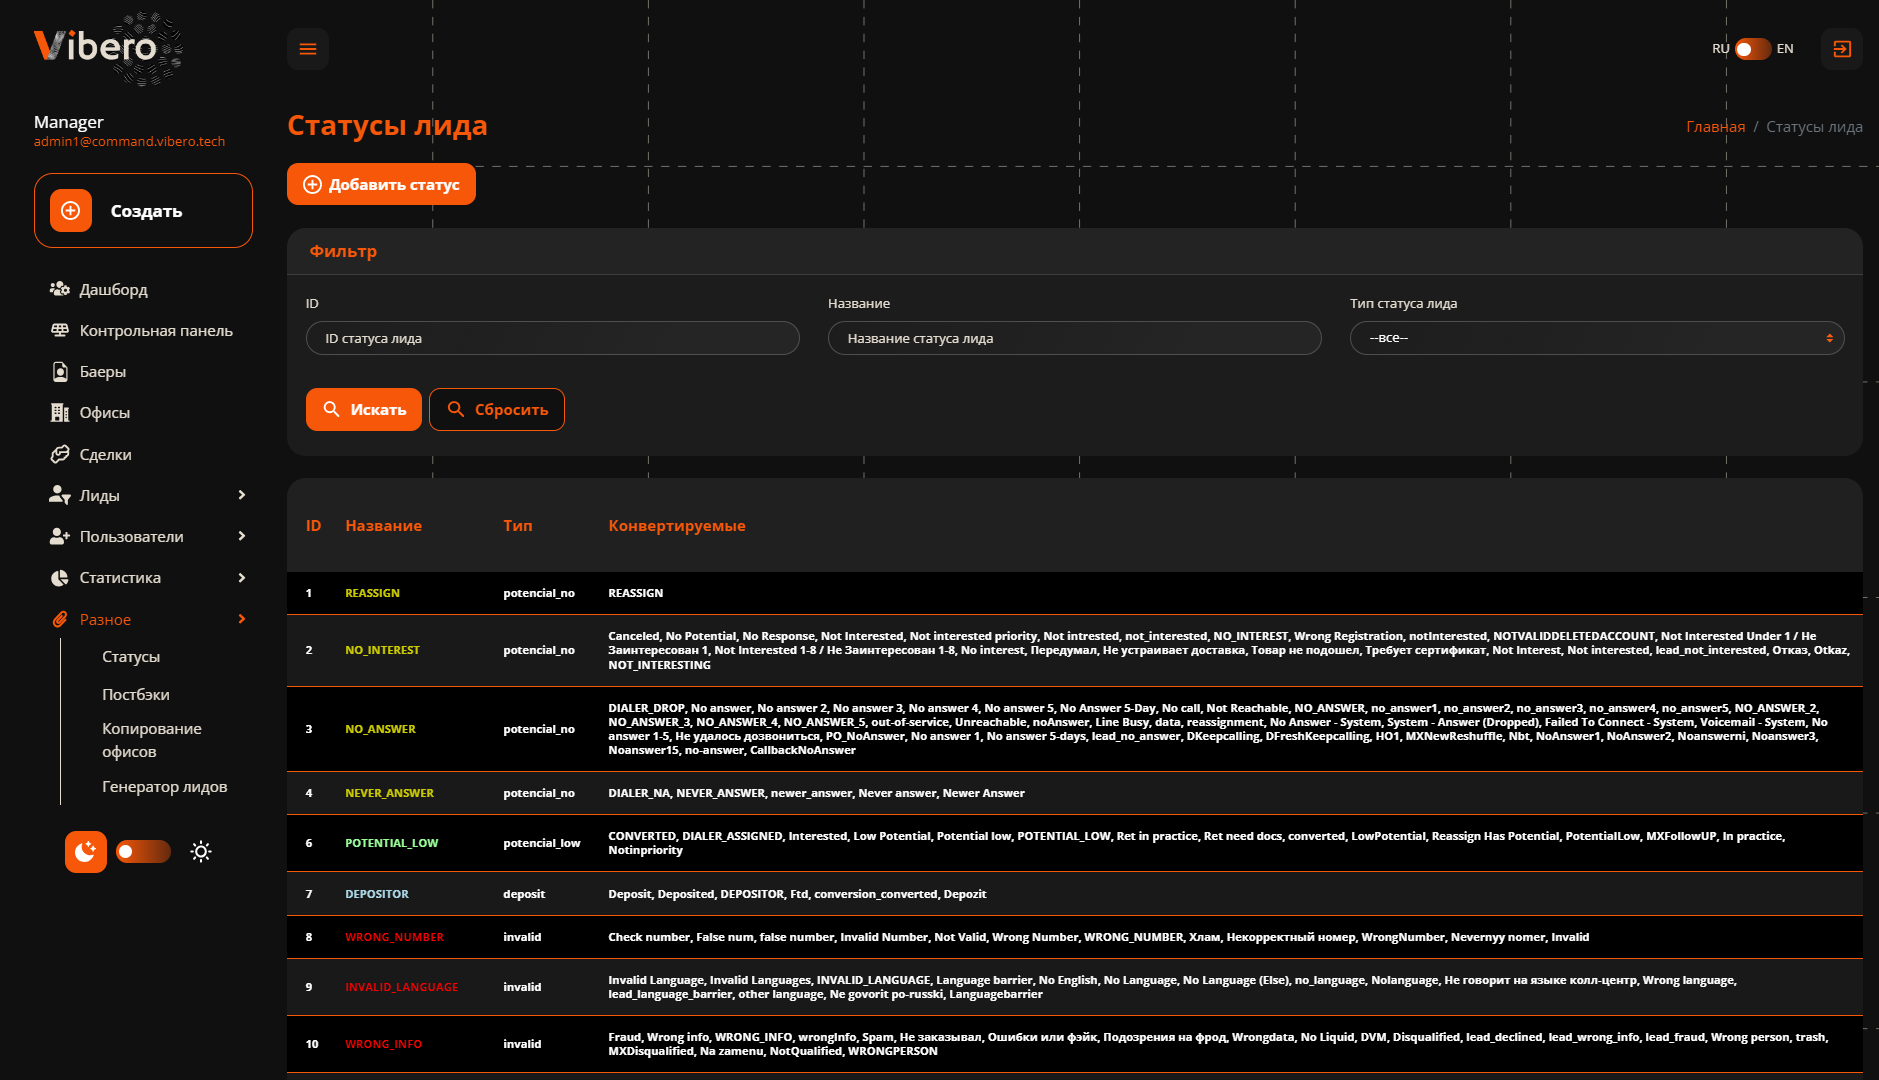Select Постбэки submenu item
1879x1080 pixels.
tap(136, 694)
